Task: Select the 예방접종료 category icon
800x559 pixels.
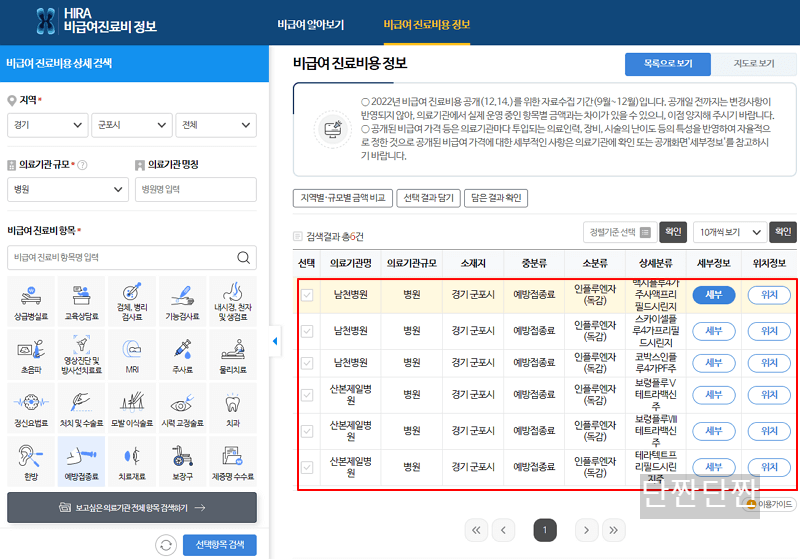Action: 82,462
